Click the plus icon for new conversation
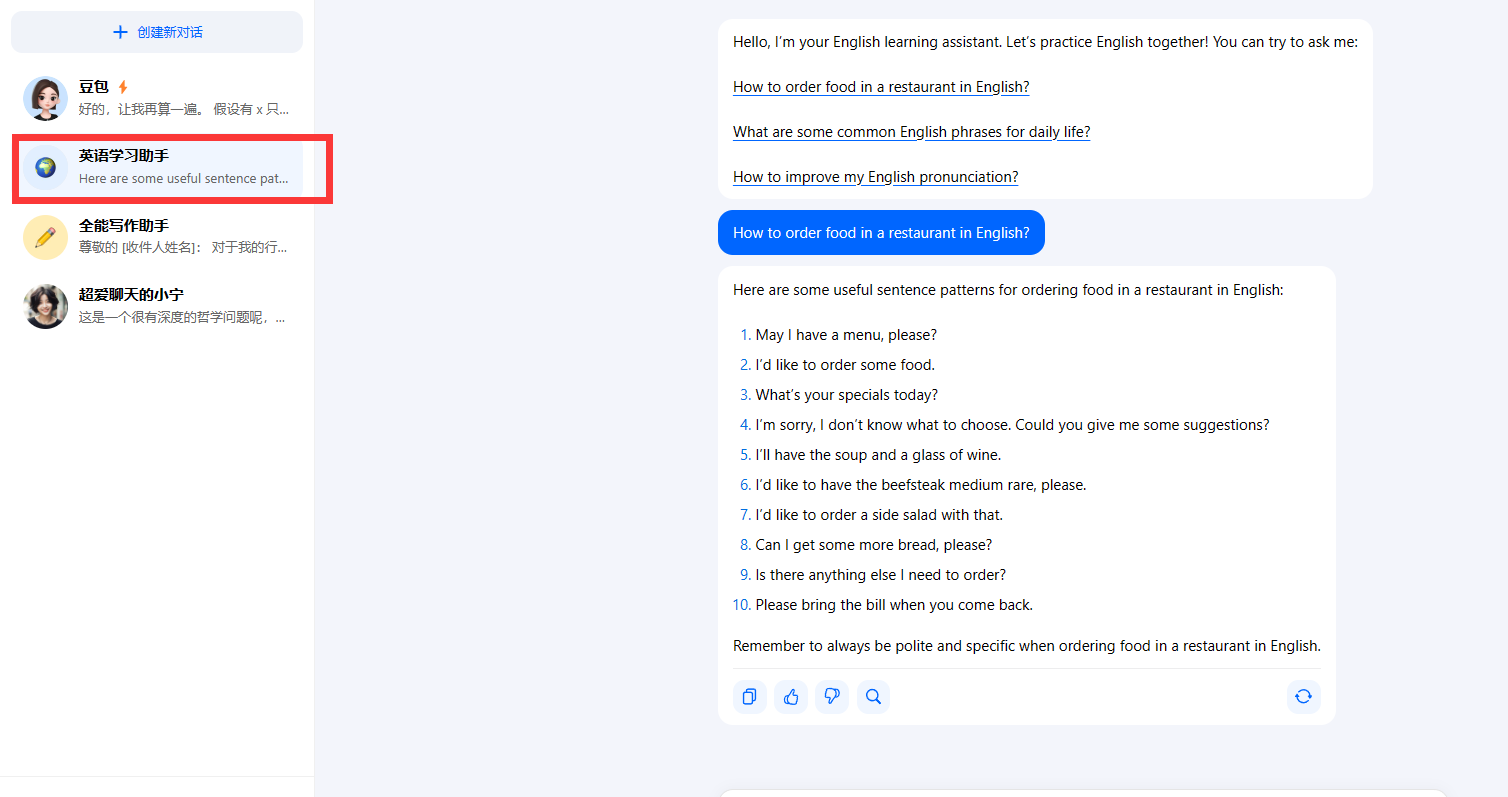Image resolution: width=1508 pixels, height=797 pixels. click(121, 32)
